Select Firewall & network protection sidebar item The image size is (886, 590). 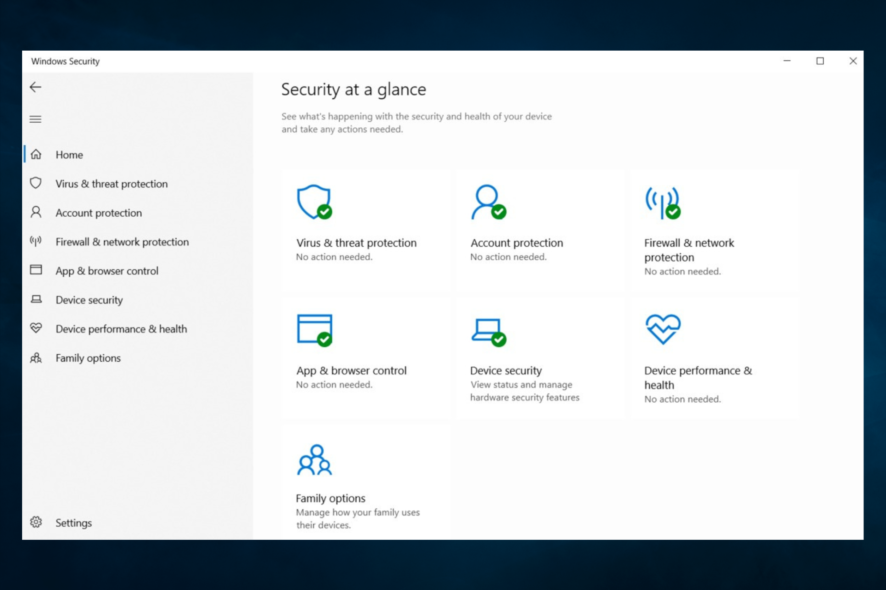coord(122,242)
